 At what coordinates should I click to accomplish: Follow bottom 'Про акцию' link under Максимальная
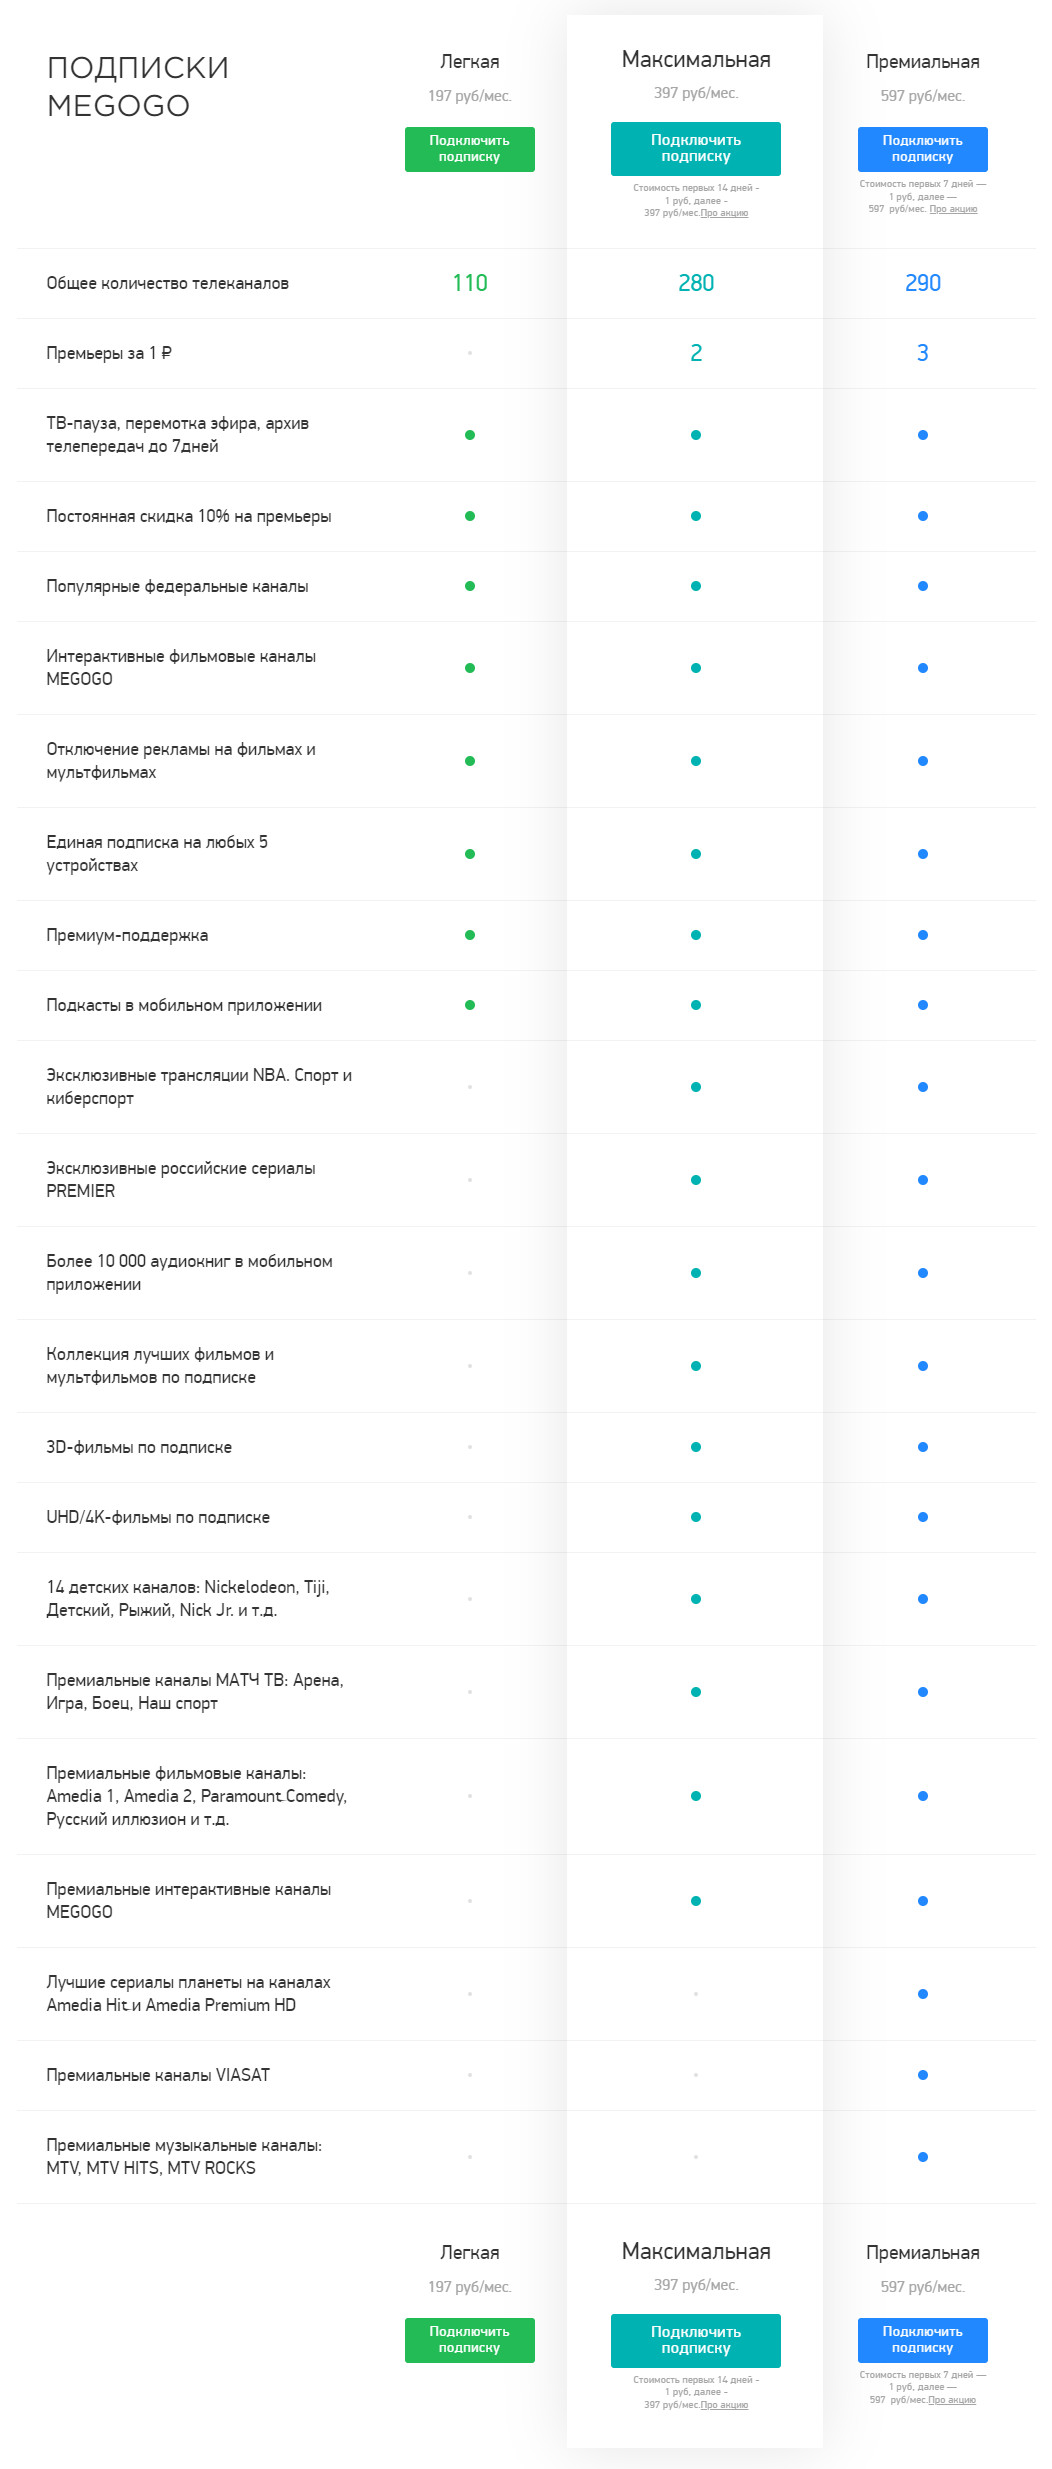(x=724, y=2405)
